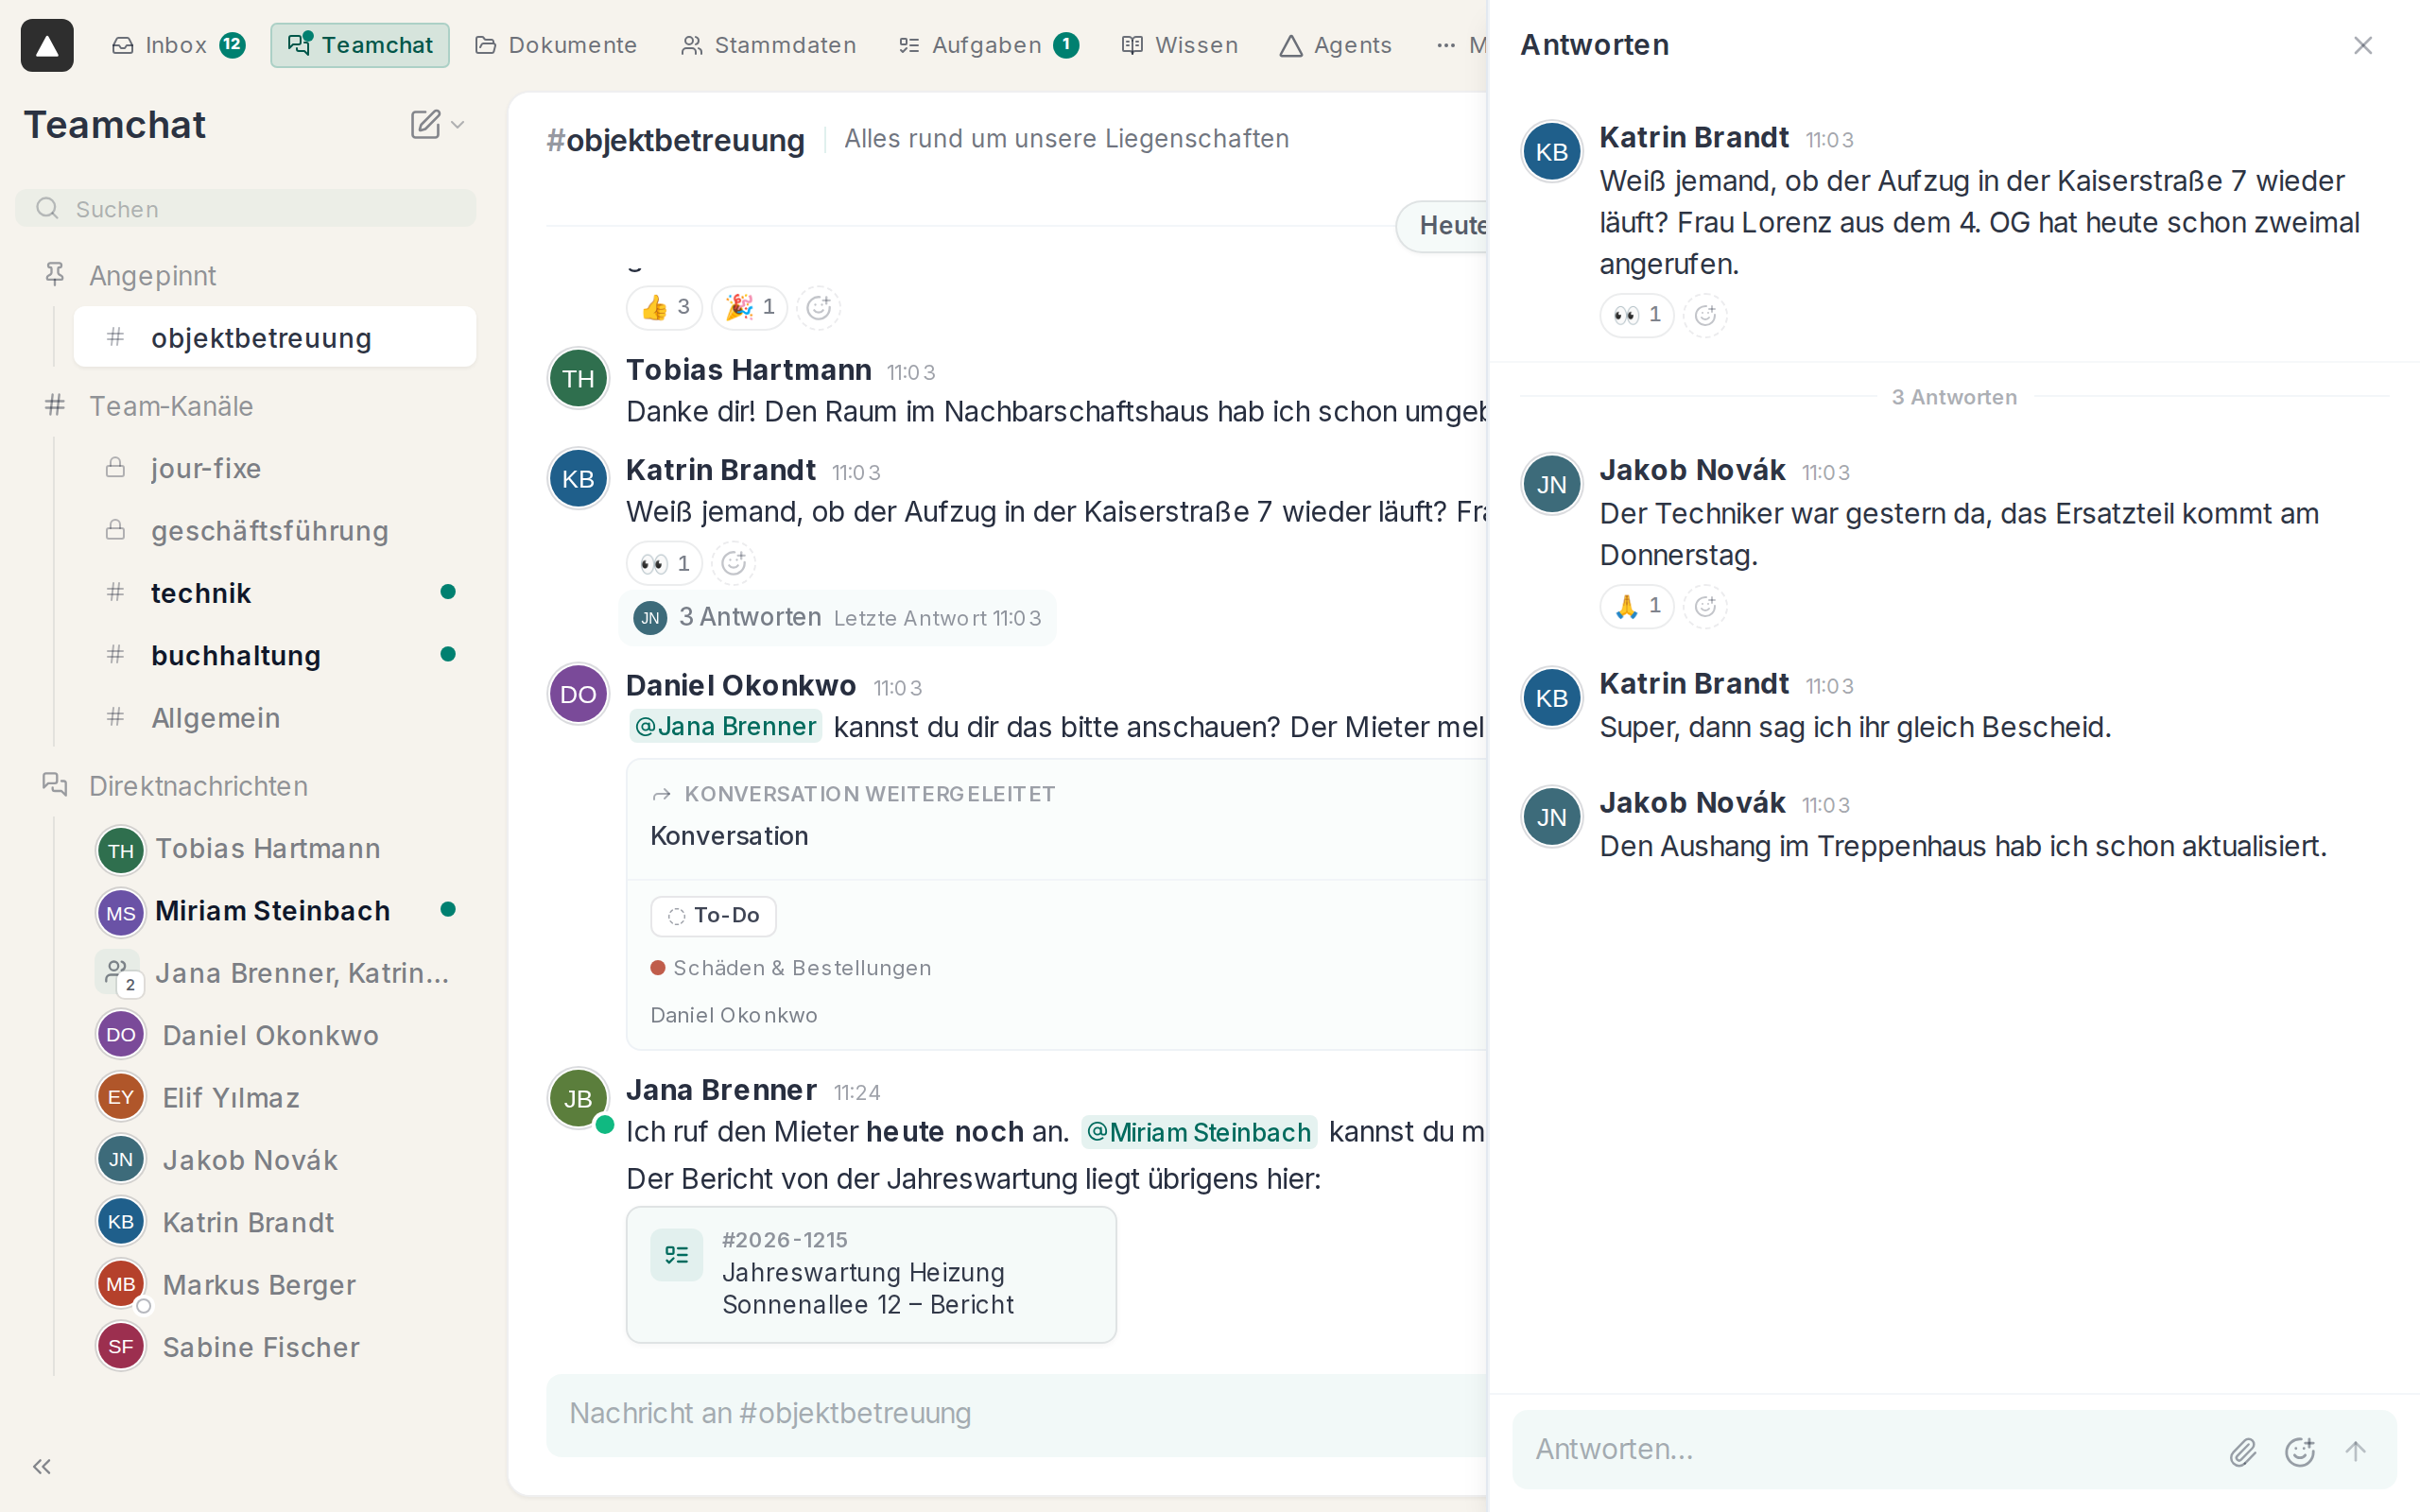
Task: Open the Stammdaten tab
Action: (768, 45)
